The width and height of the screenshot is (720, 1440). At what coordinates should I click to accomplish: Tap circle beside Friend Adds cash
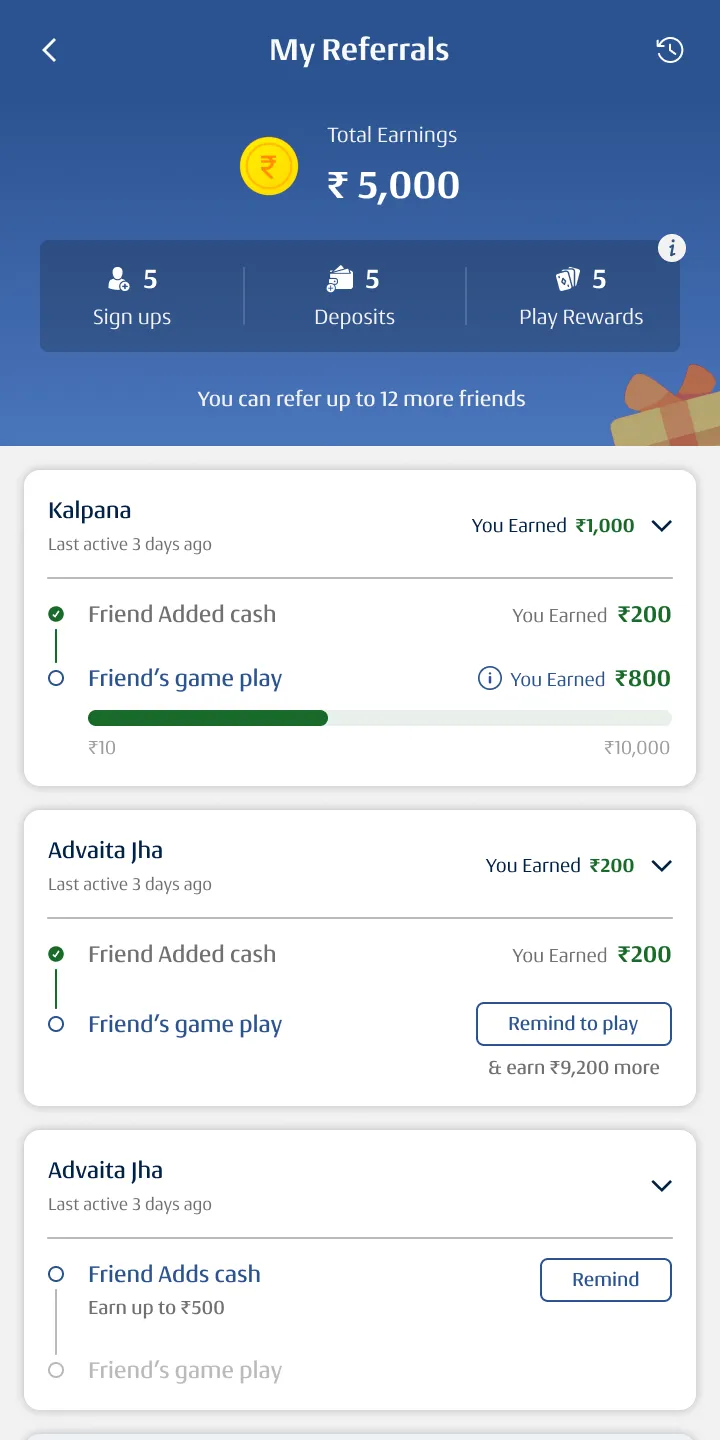click(56, 1274)
